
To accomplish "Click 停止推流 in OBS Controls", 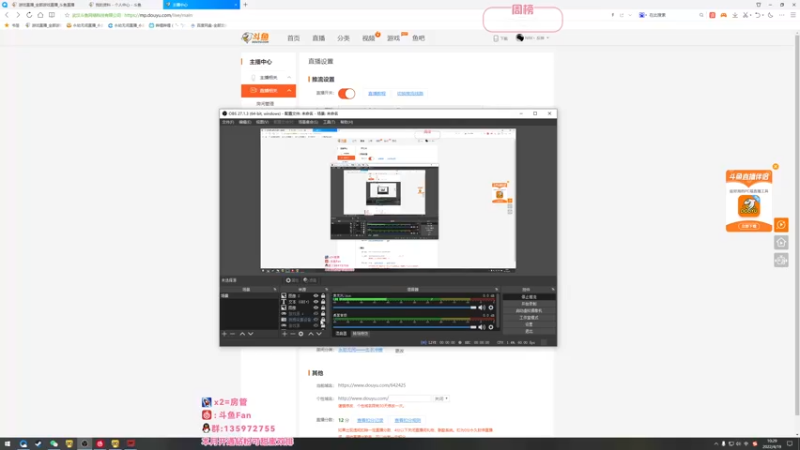I will pyautogui.click(x=529, y=297).
